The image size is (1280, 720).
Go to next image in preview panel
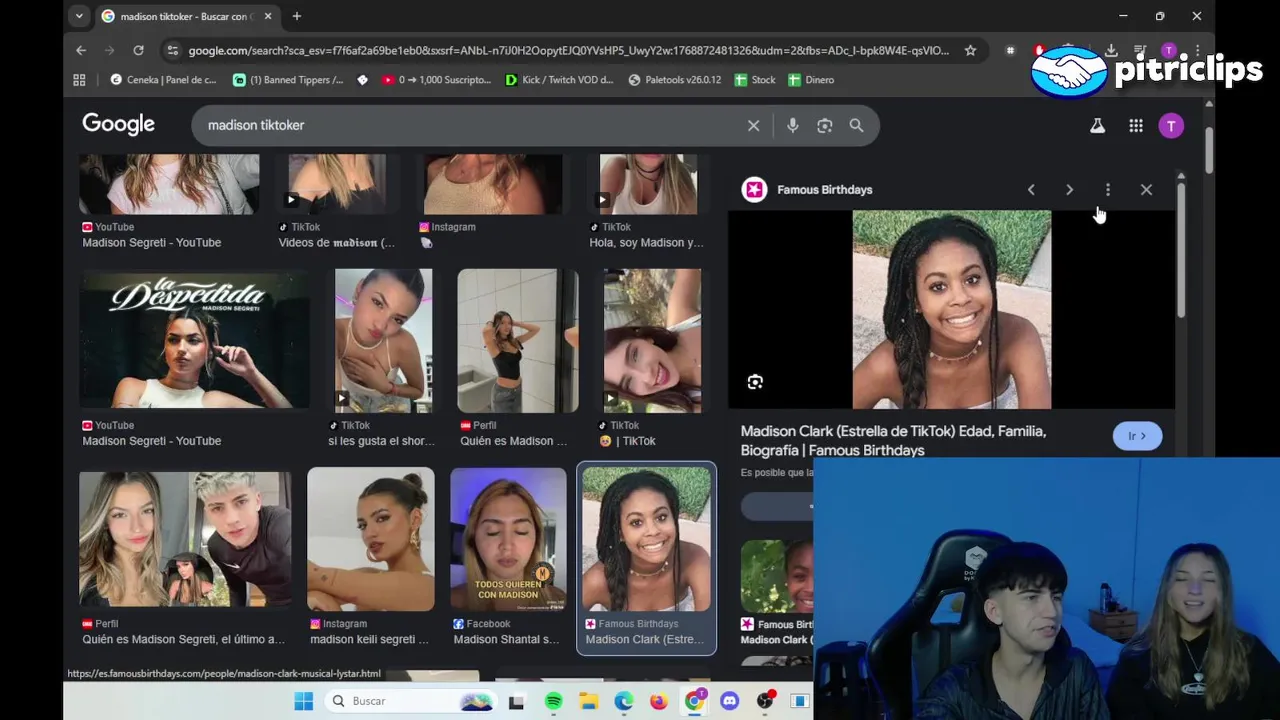pos(1069,190)
